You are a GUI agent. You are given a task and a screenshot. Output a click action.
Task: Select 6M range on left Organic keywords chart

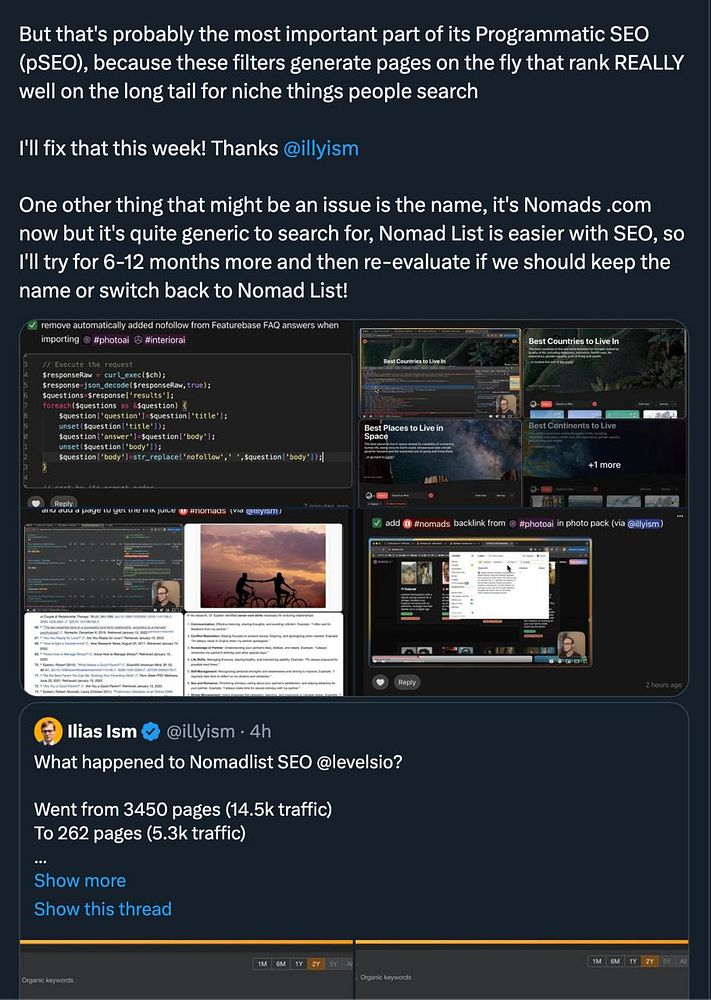point(281,964)
